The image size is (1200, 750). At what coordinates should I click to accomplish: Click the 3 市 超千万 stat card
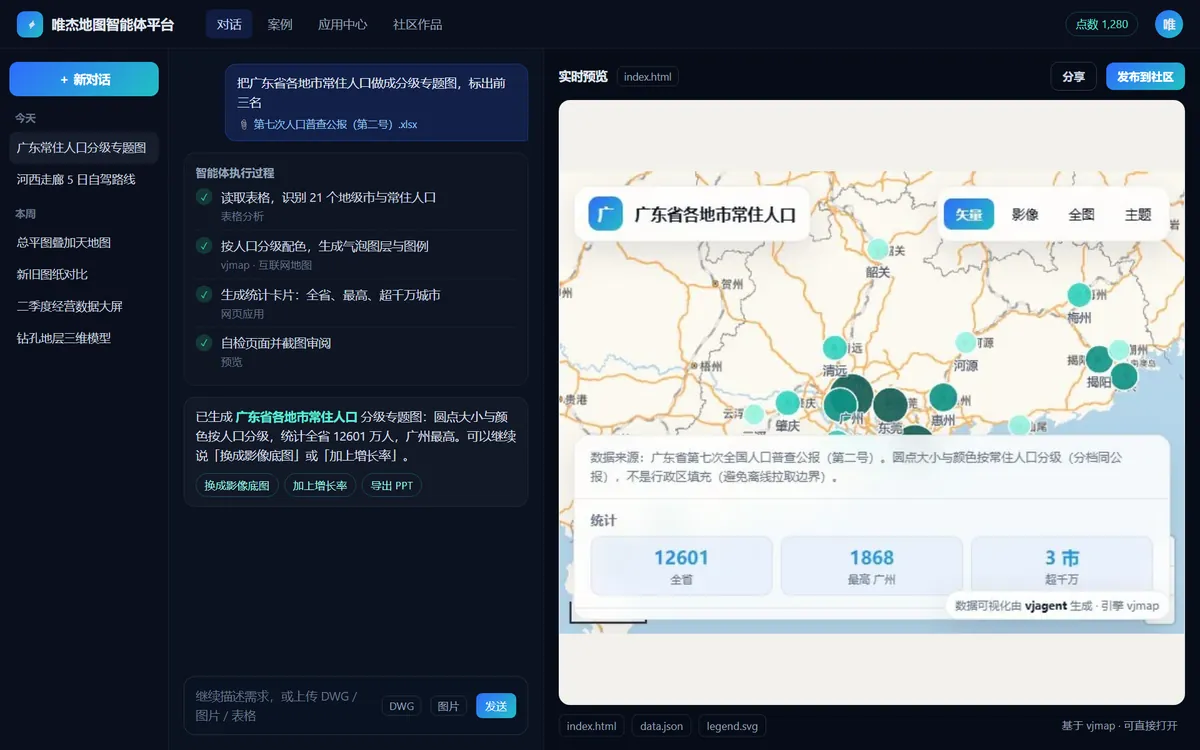click(x=1061, y=566)
